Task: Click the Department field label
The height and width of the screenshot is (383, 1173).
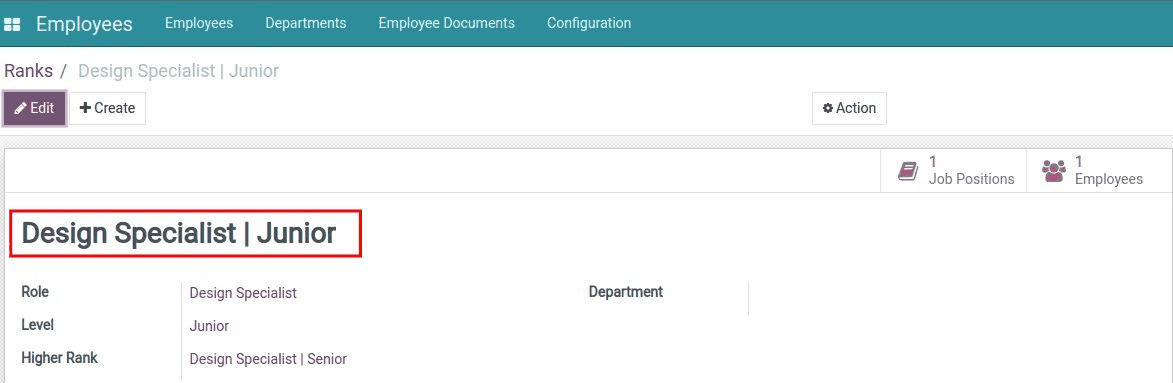Action: point(625,292)
